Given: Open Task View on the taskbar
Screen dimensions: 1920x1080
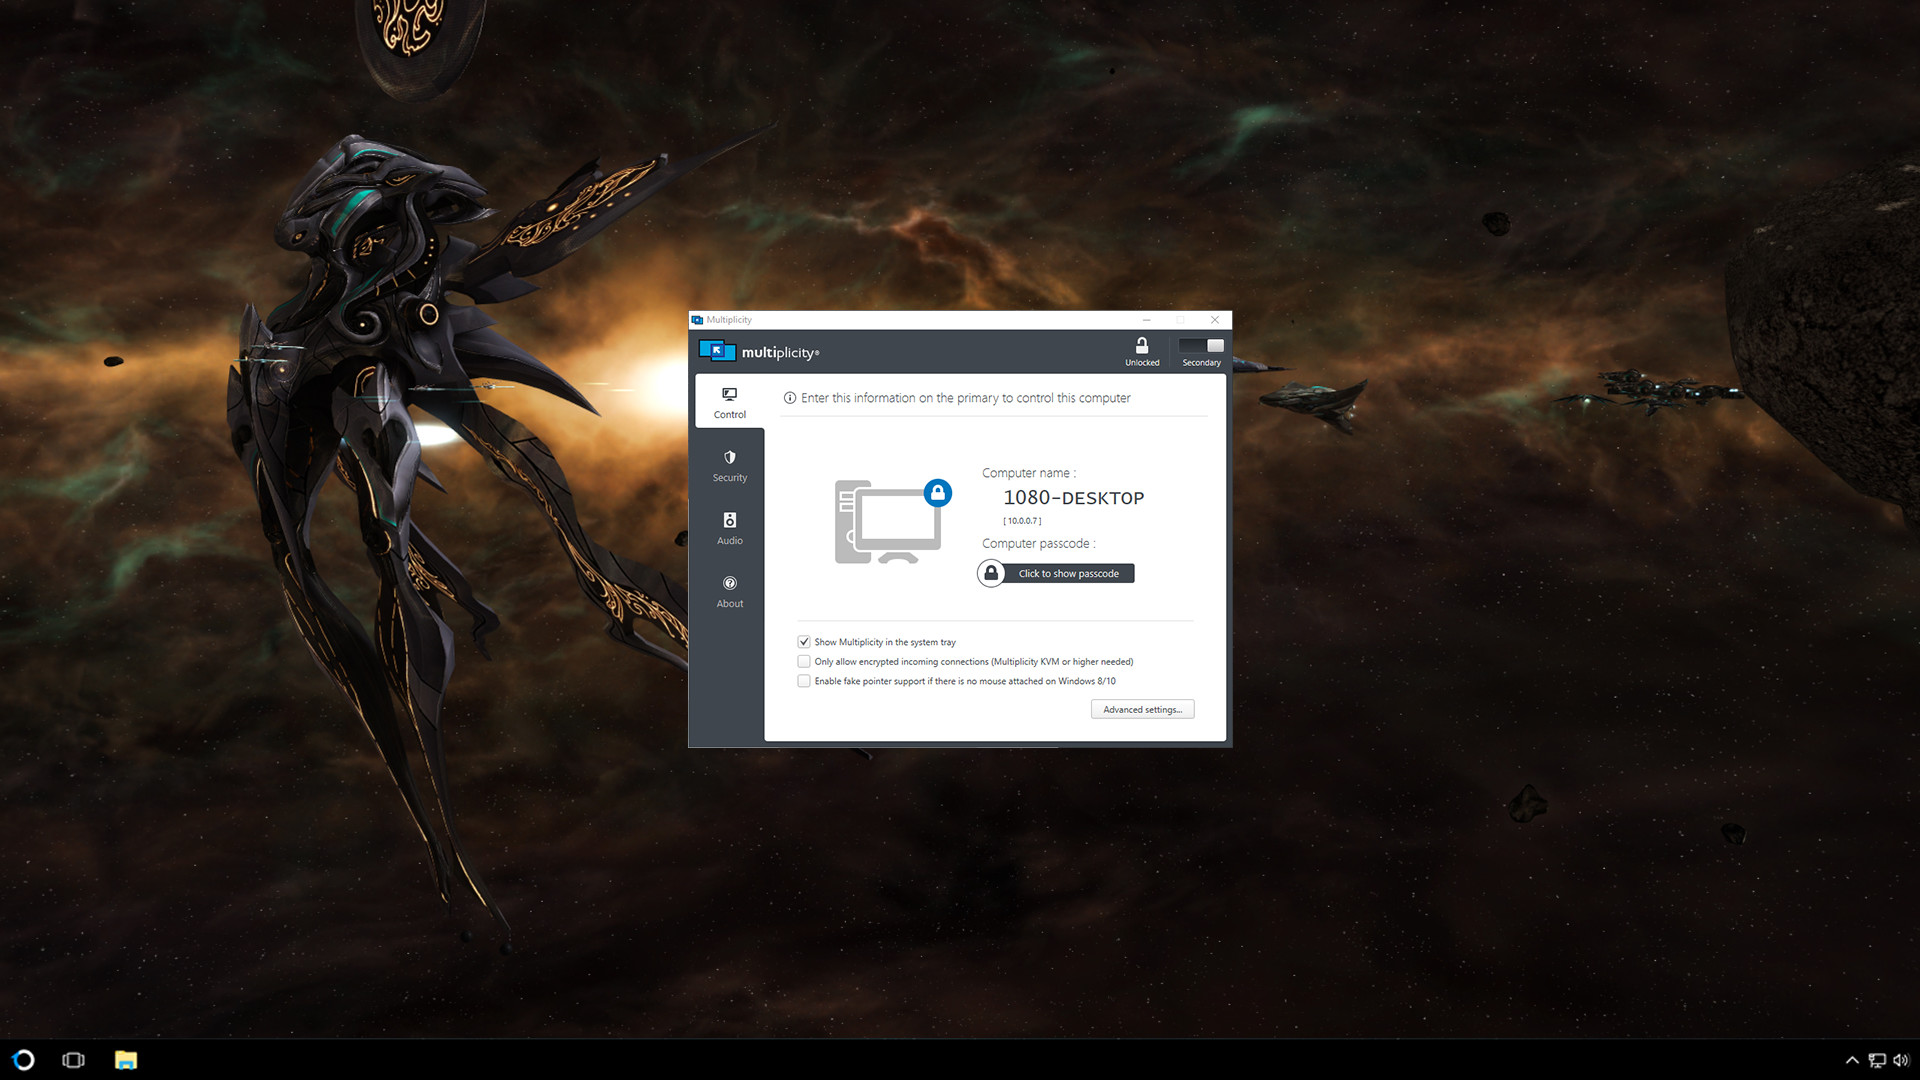Looking at the screenshot, I should pos(74,1059).
